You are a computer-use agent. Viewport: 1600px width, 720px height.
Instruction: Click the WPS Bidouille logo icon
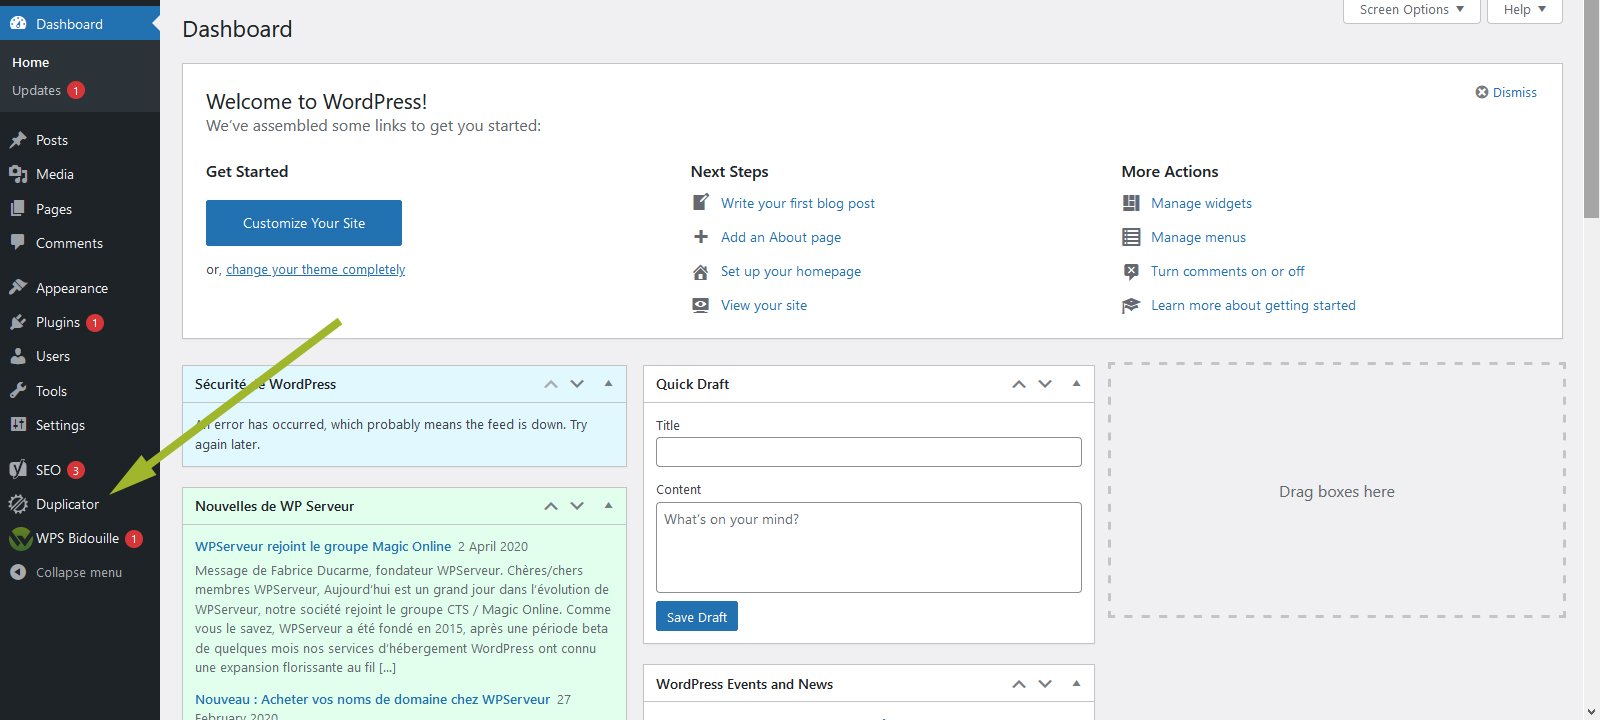pyautogui.click(x=20, y=539)
